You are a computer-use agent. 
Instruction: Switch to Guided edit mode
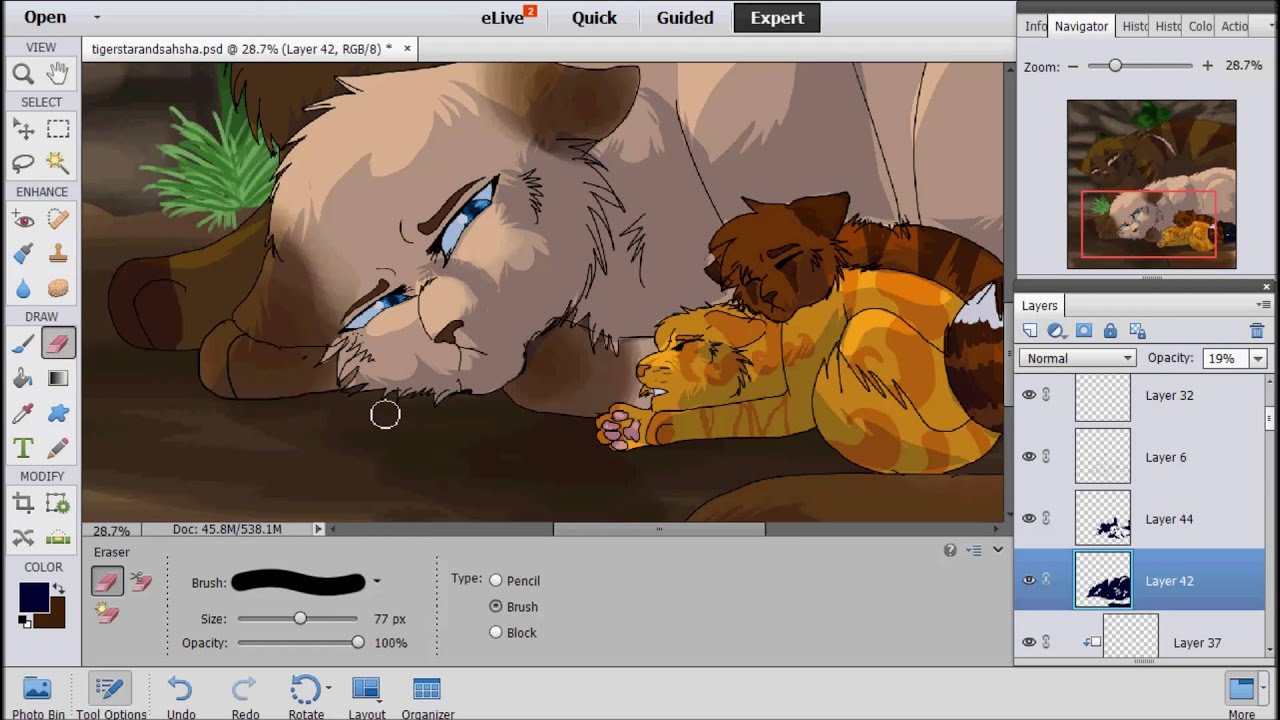click(x=685, y=18)
